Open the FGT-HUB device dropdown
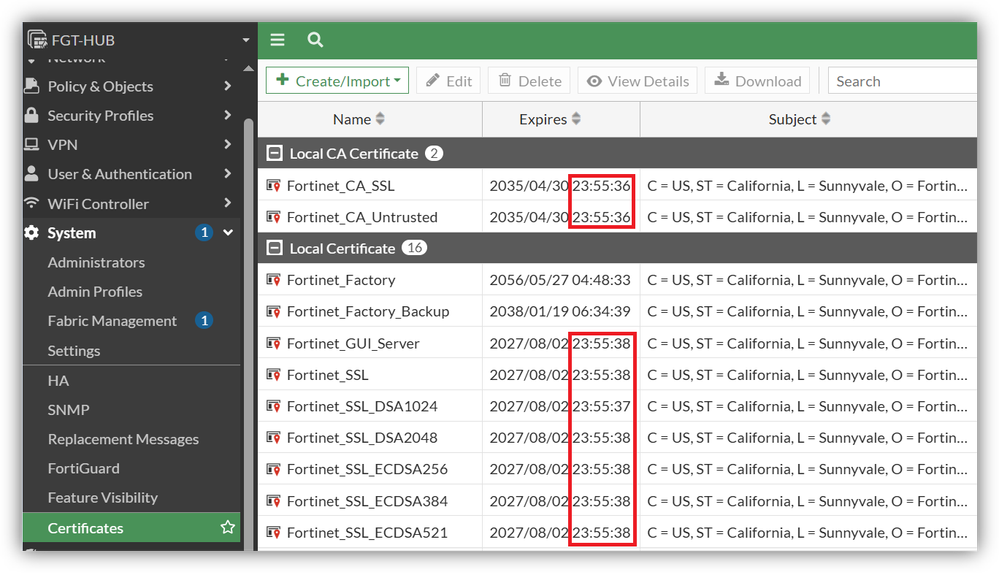 click(x=245, y=40)
